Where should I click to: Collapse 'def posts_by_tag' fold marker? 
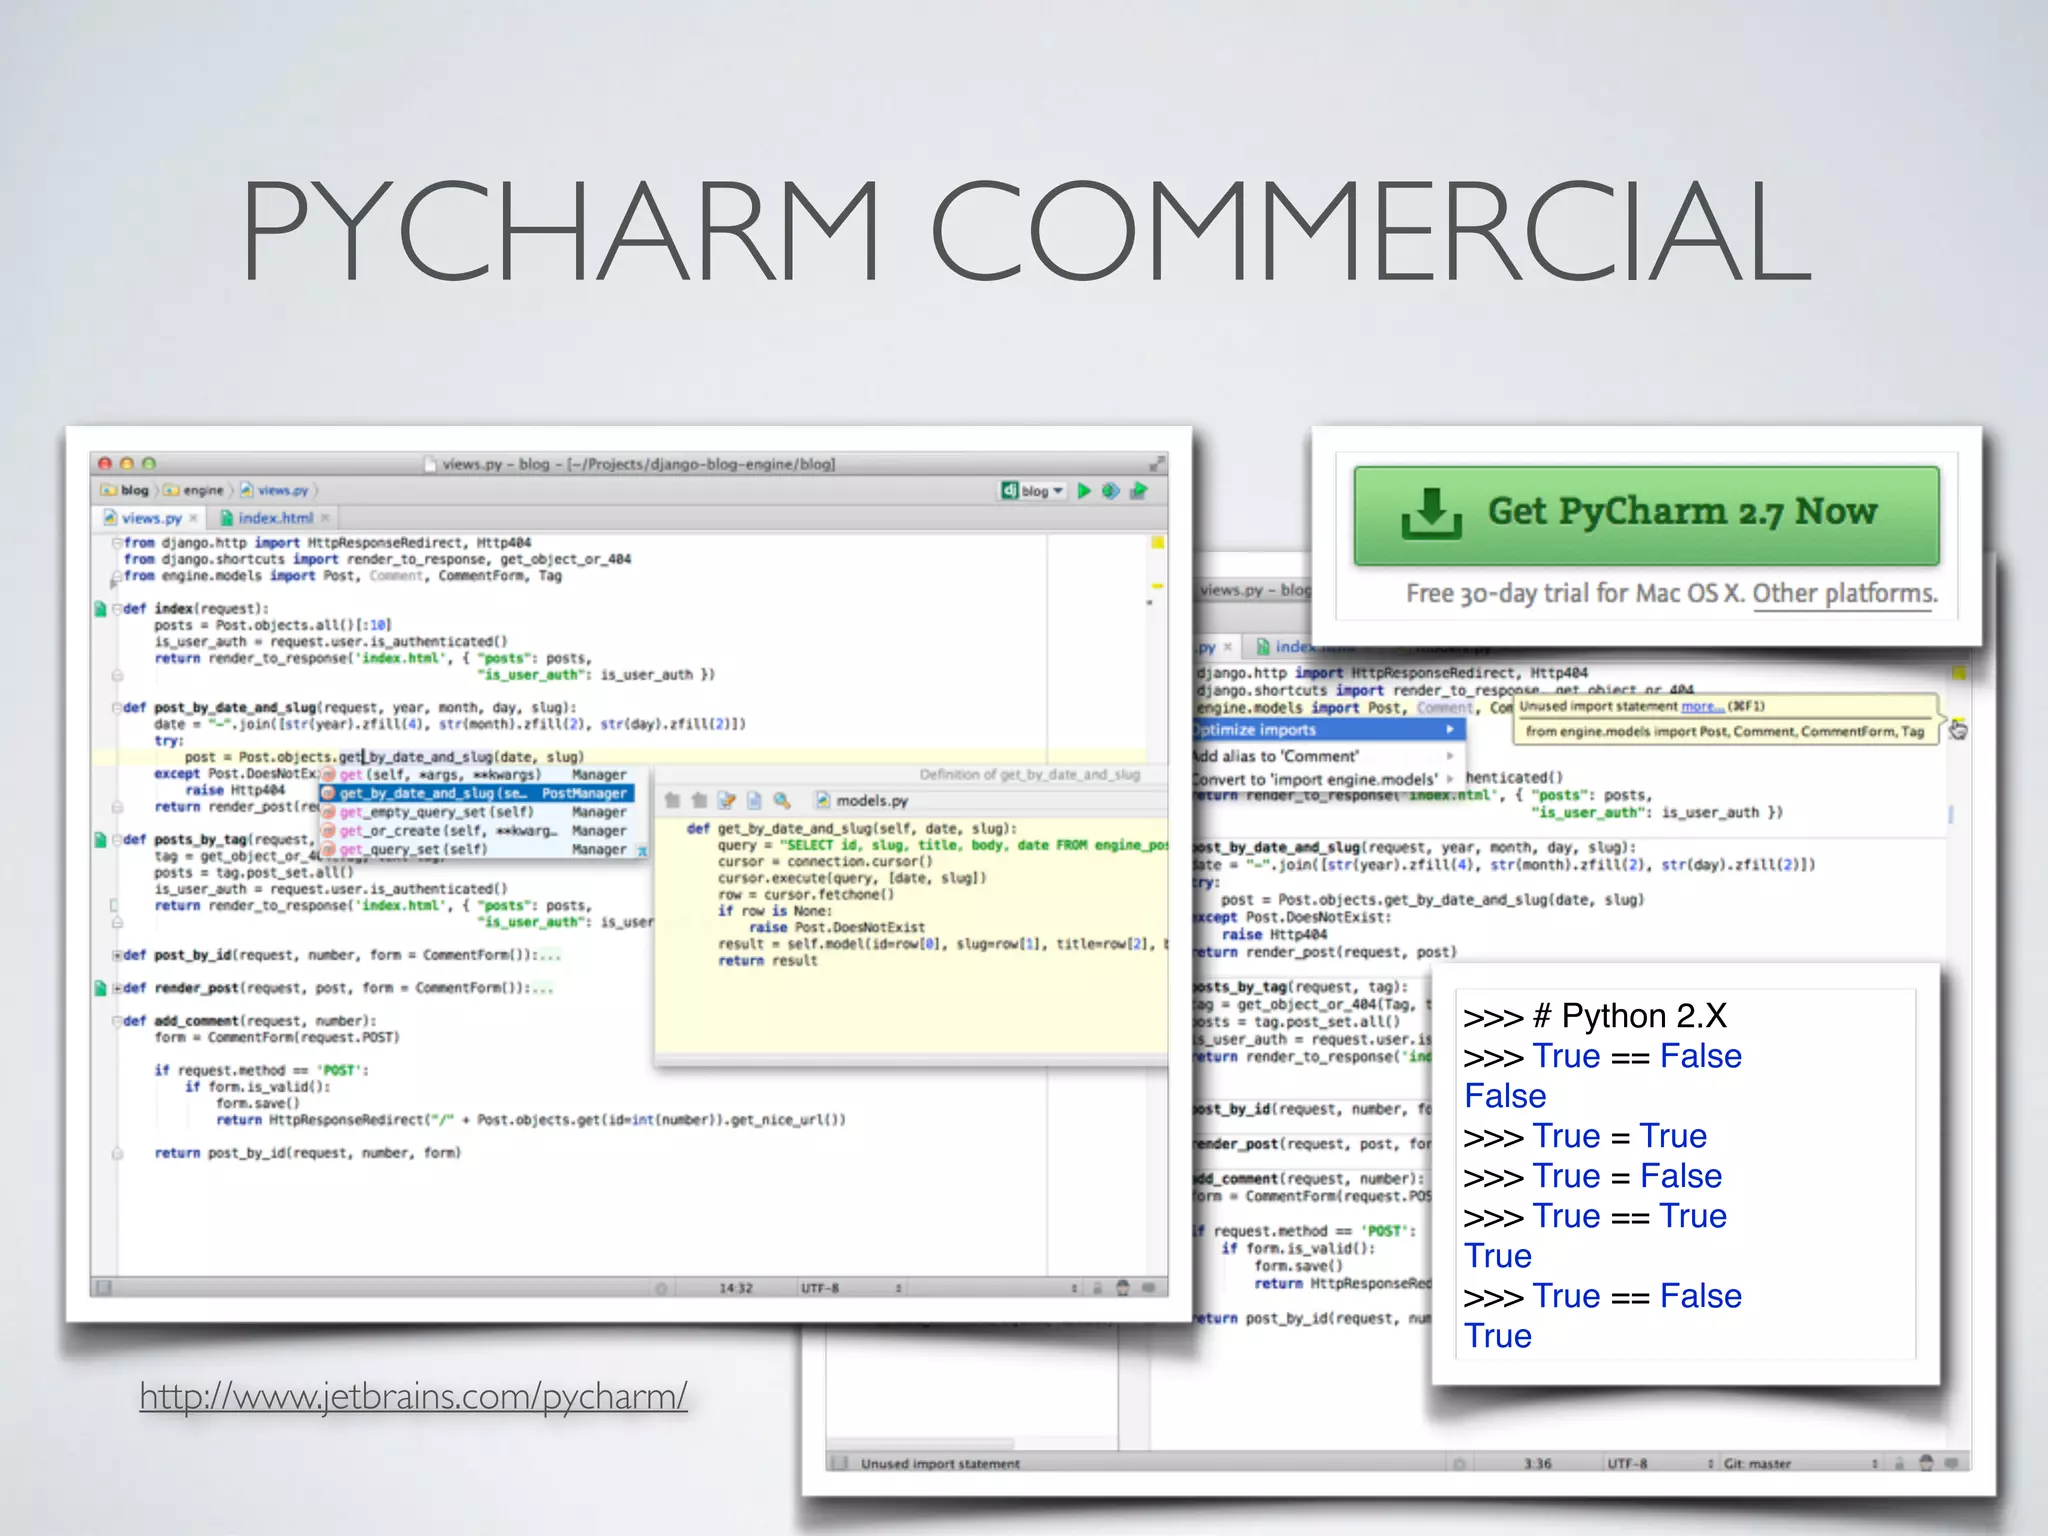(117, 839)
